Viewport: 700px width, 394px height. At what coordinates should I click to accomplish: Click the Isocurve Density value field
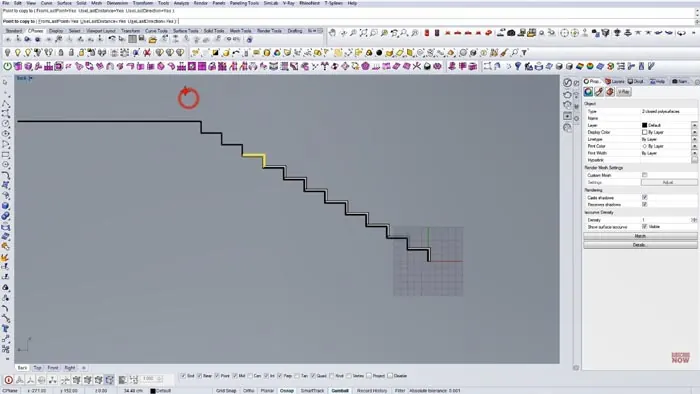coord(666,220)
